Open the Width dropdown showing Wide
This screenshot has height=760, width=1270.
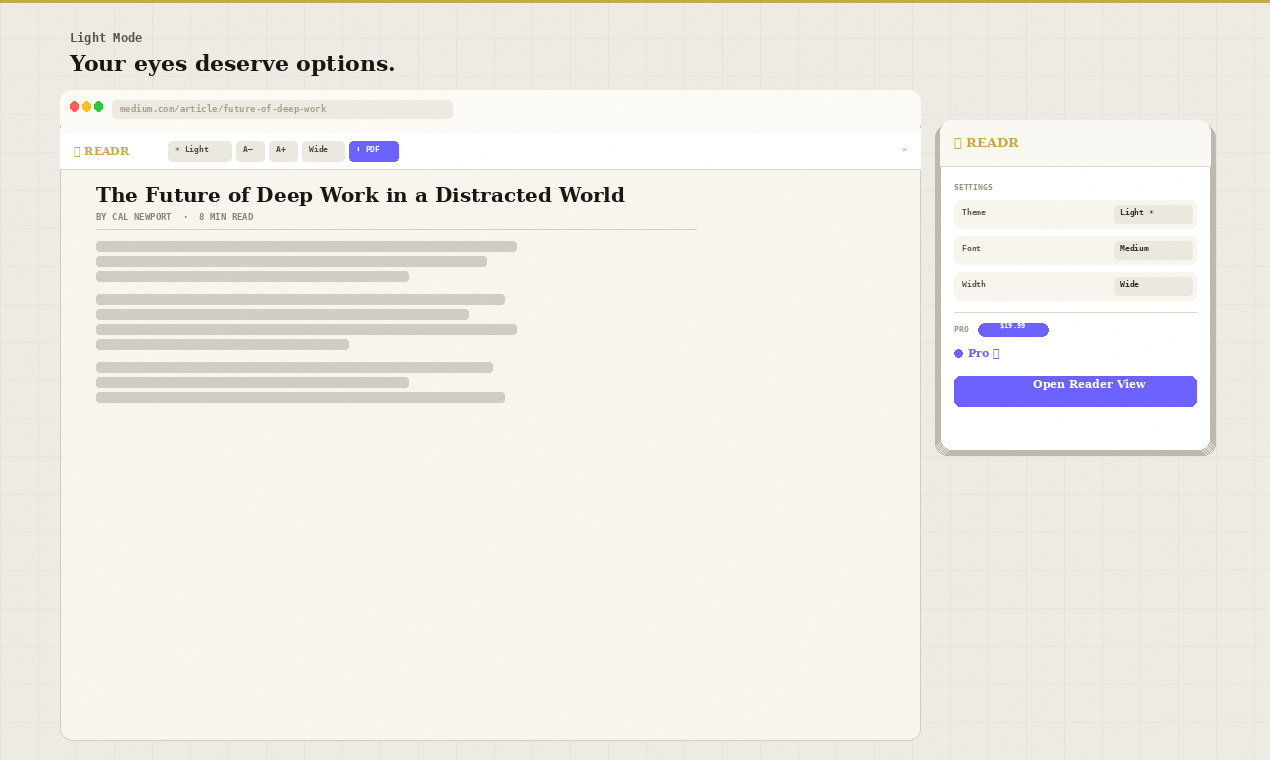pyautogui.click(x=1154, y=286)
